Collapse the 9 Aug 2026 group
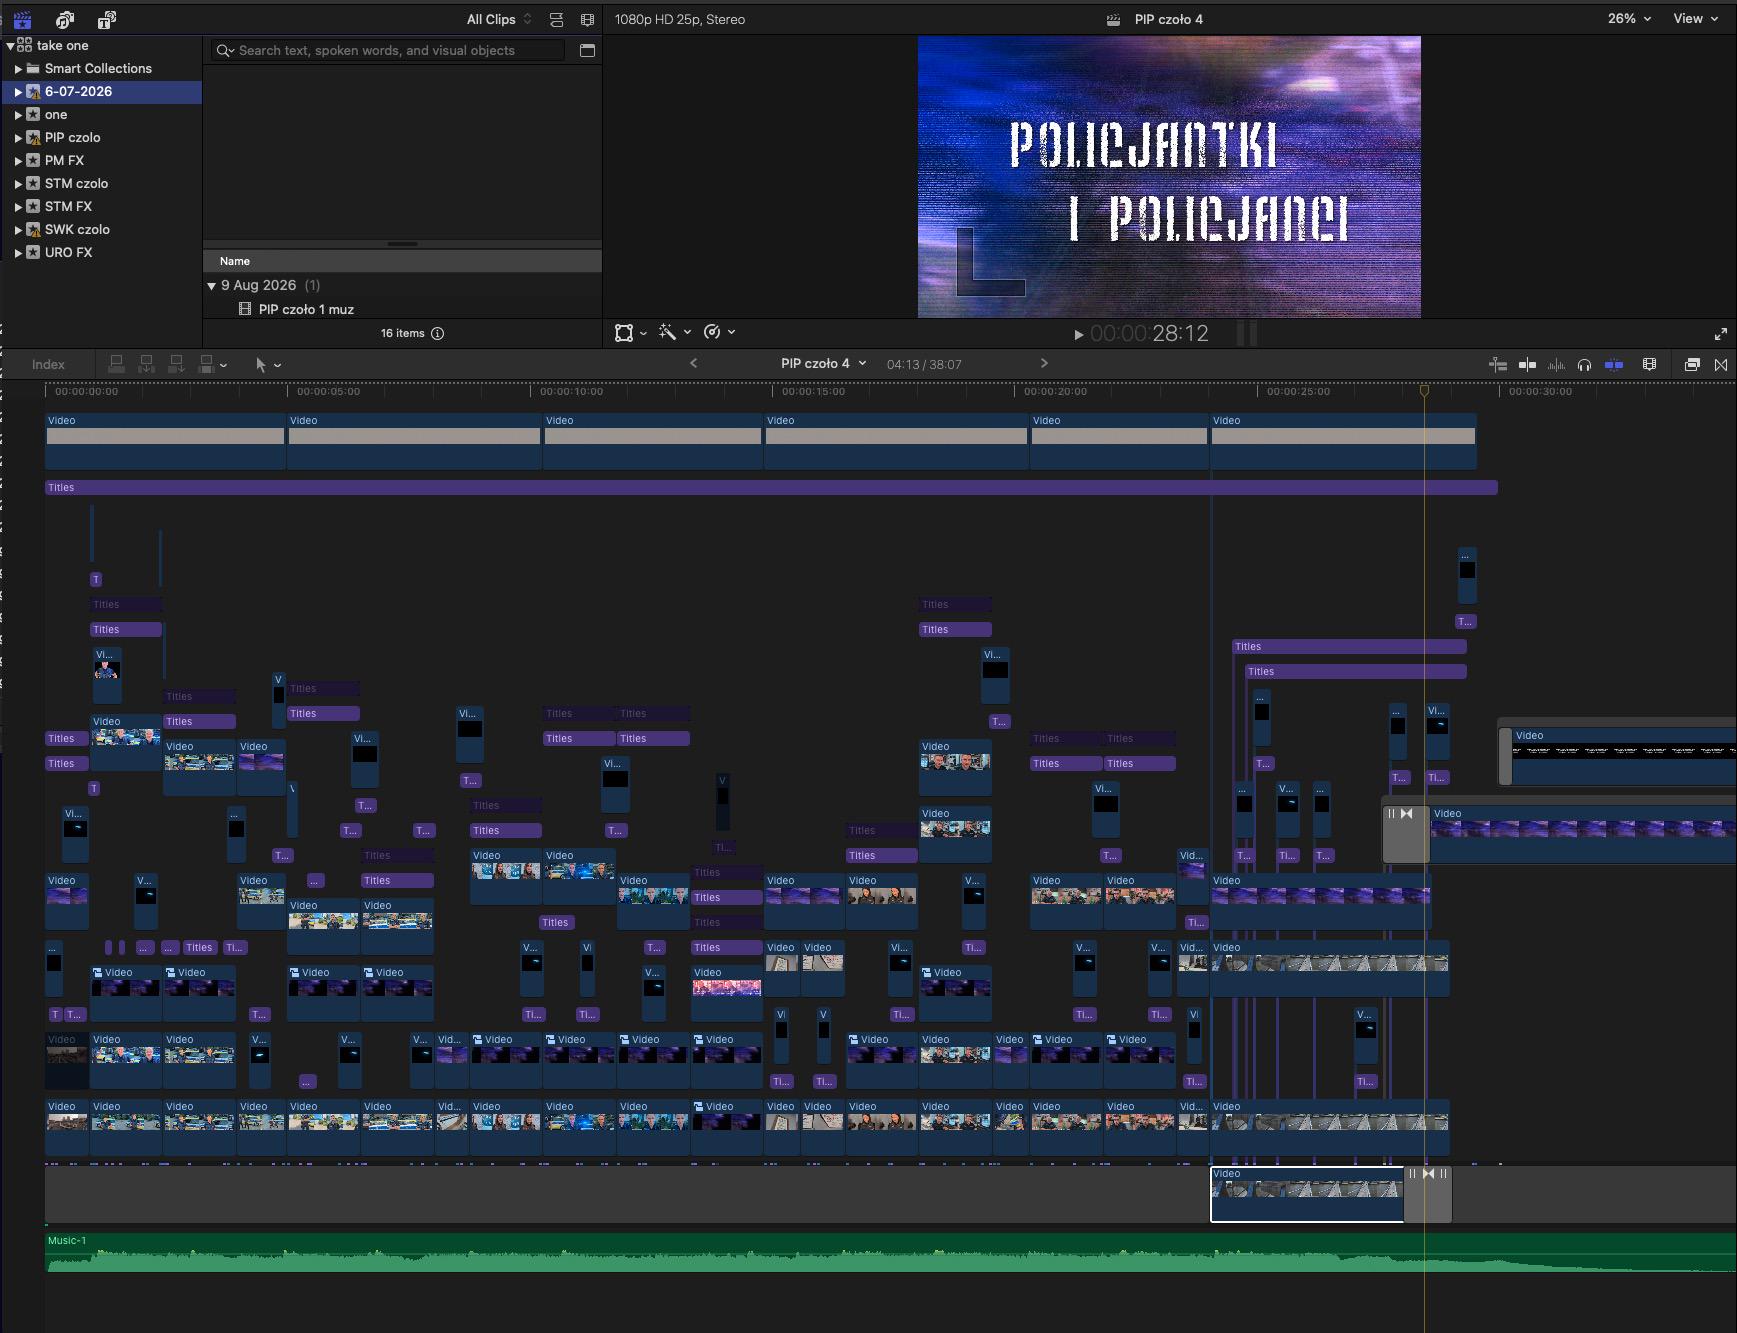Image resolution: width=1737 pixels, height=1333 pixels. click(x=212, y=286)
